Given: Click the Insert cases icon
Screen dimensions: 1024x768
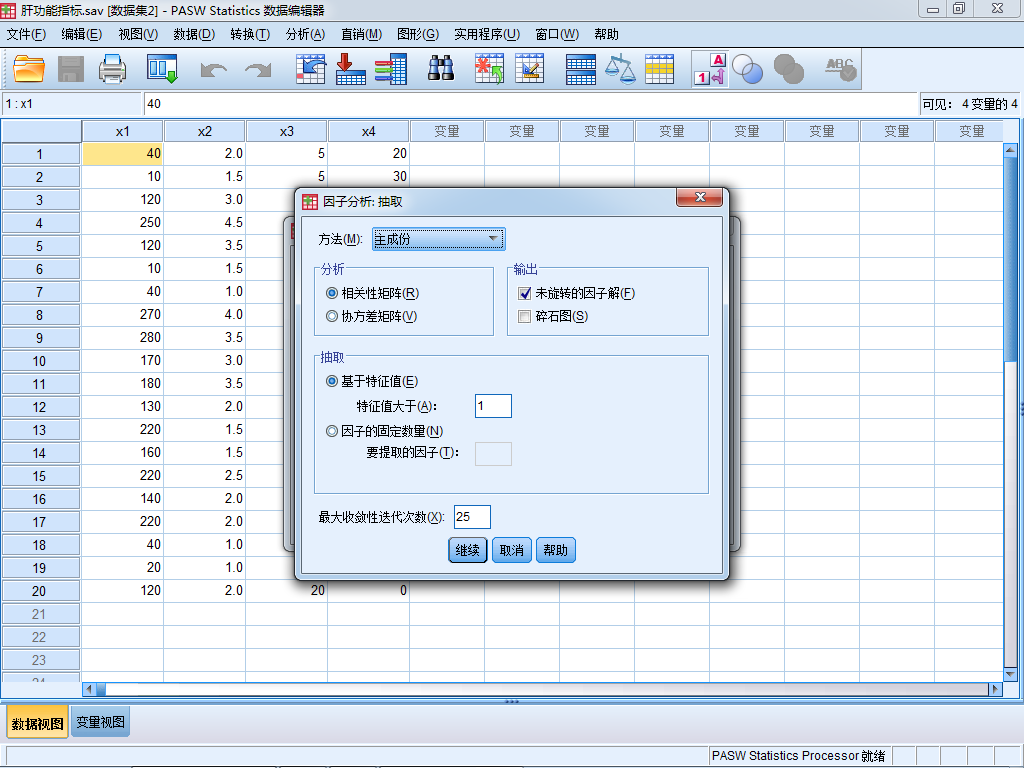Looking at the screenshot, I should (489, 69).
